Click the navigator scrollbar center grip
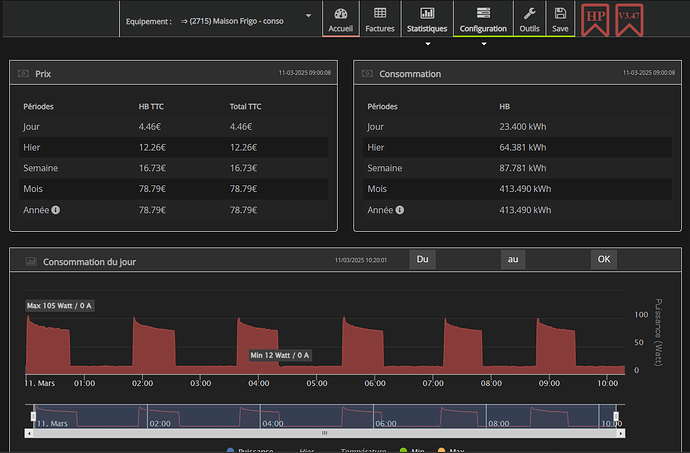Screen dimensions: 690x453 point(324,433)
